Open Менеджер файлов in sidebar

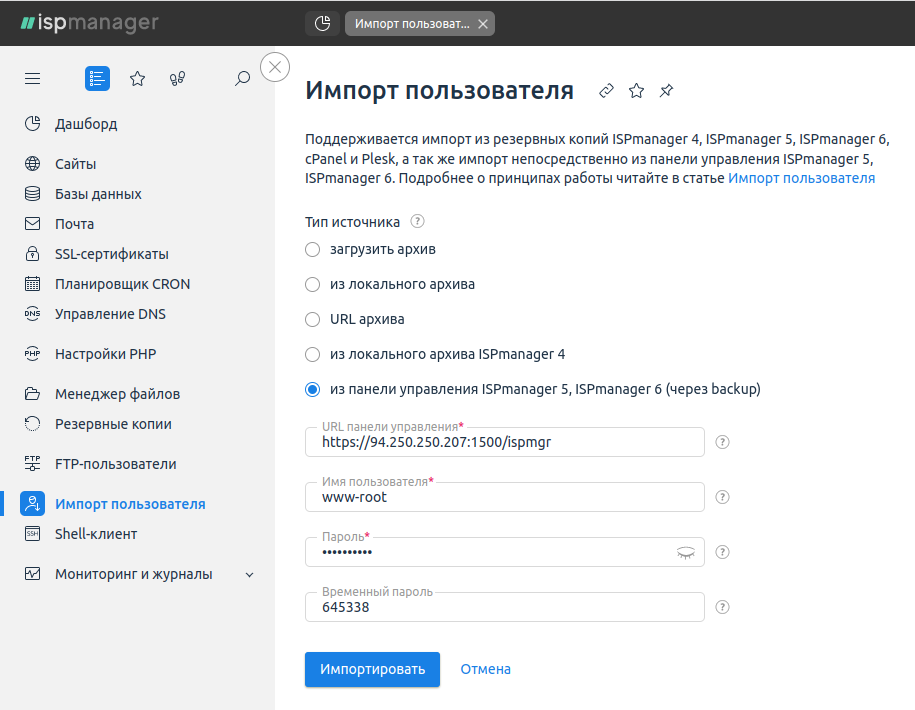tap(117, 394)
